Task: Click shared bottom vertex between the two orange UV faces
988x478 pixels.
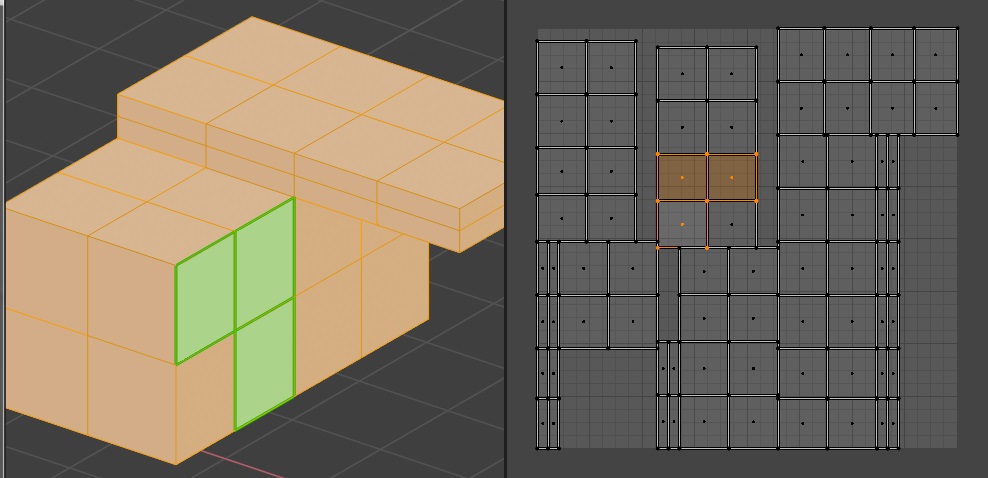Action: coord(707,201)
